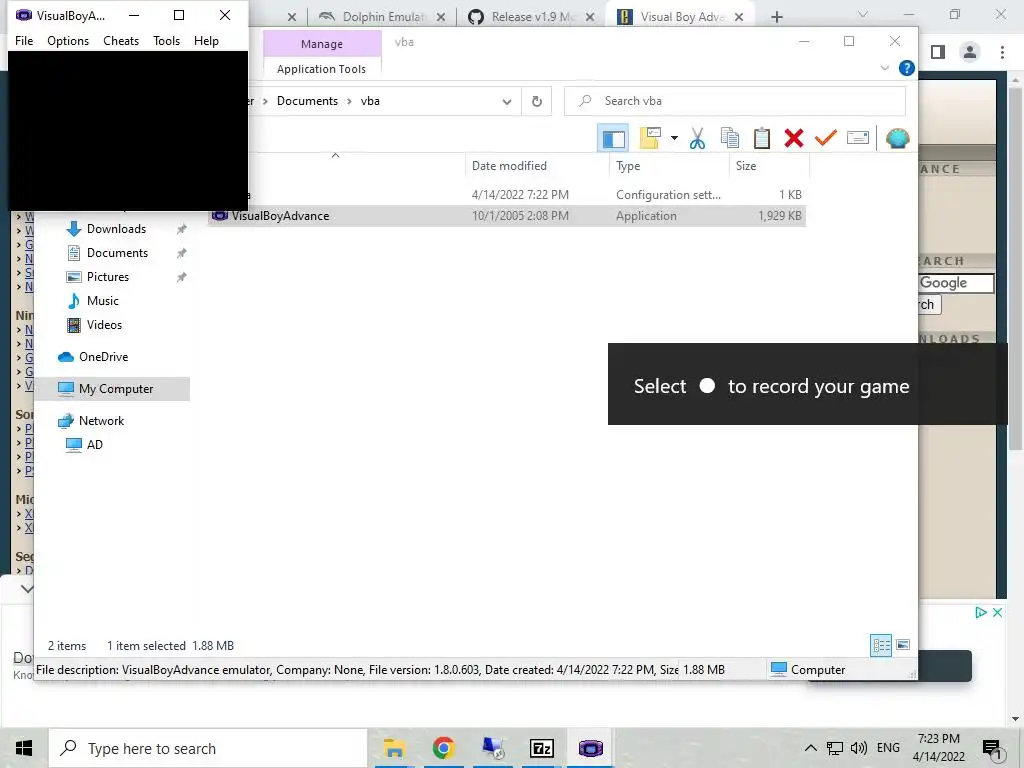Open Chrome three-dot menu

pos(1002,52)
